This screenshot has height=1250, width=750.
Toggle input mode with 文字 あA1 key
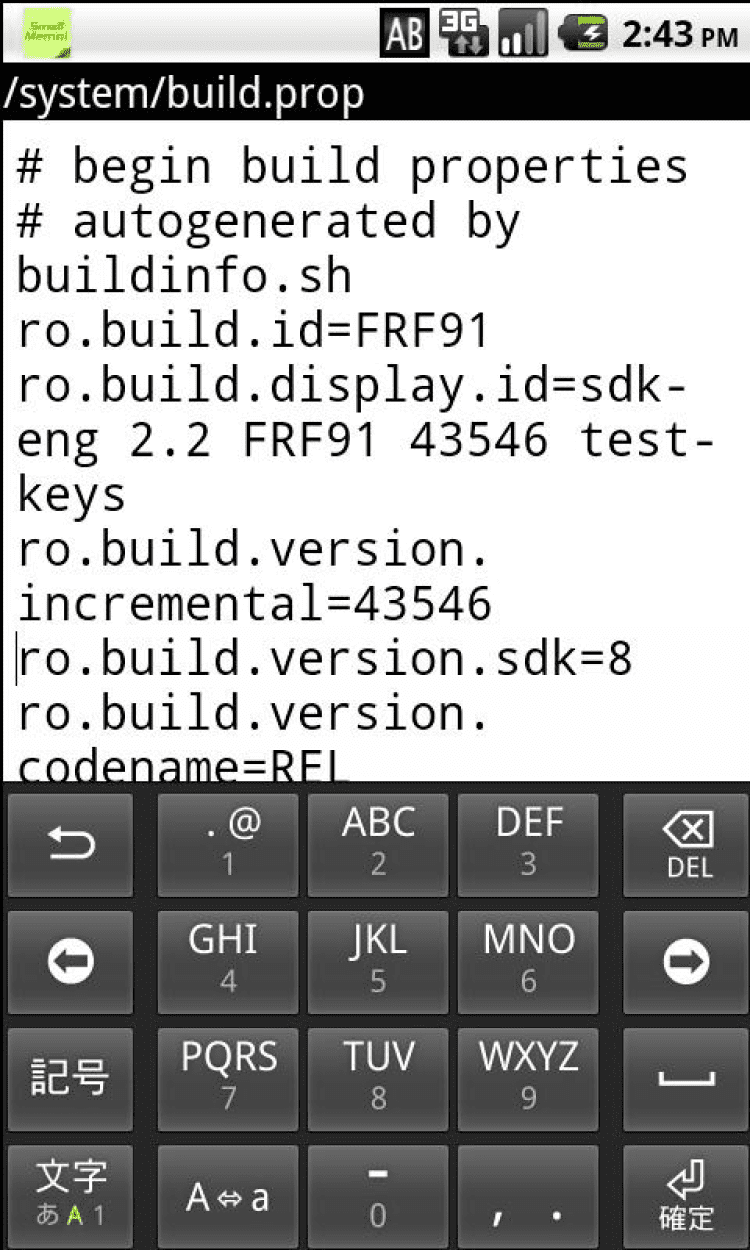pos(70,1196)
